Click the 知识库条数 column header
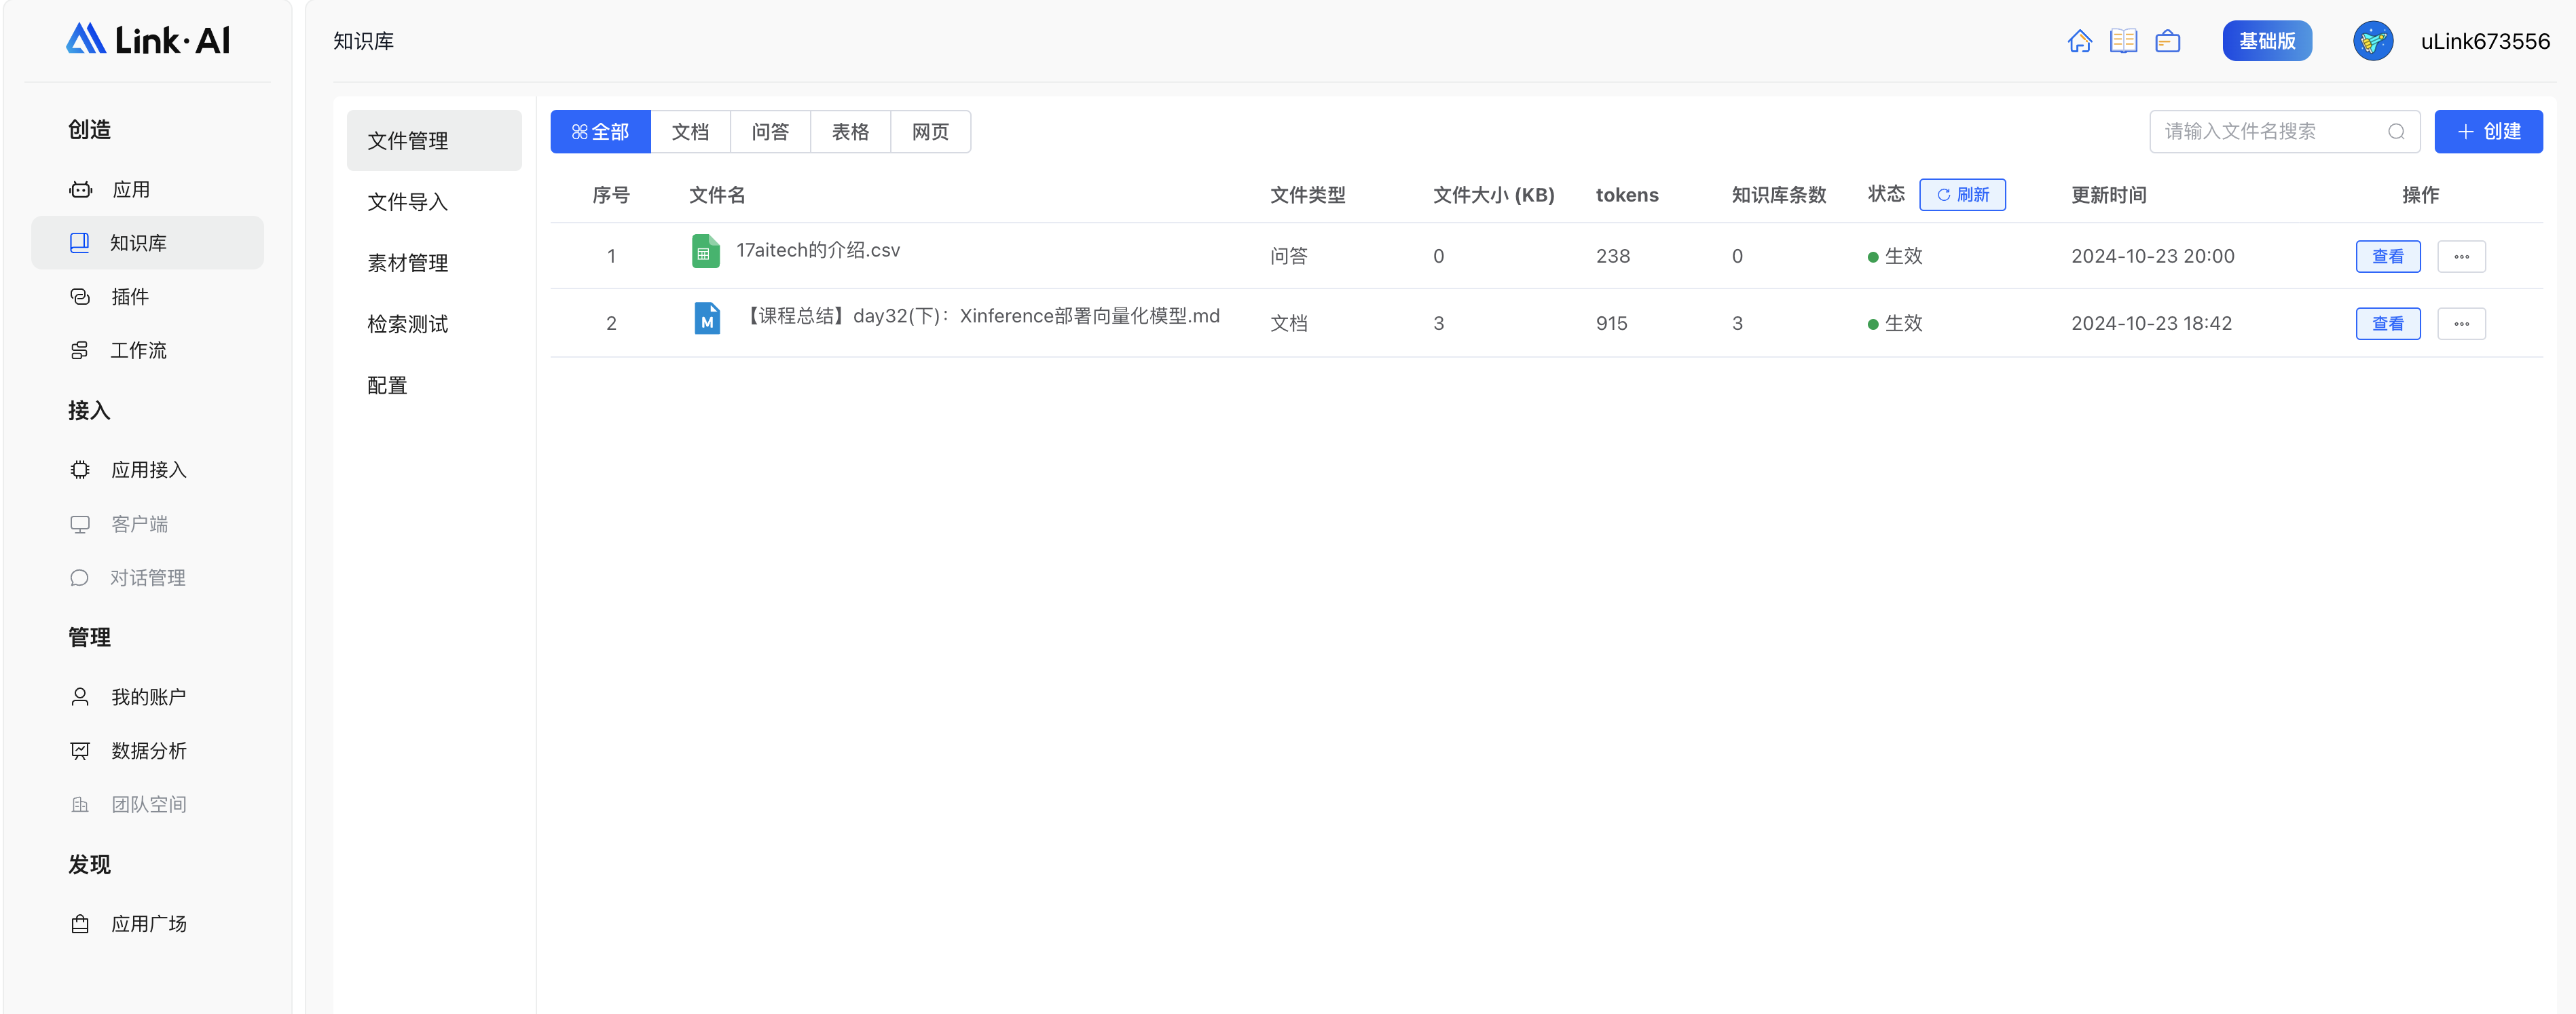The image size is (2576, 1014). 1779,195
